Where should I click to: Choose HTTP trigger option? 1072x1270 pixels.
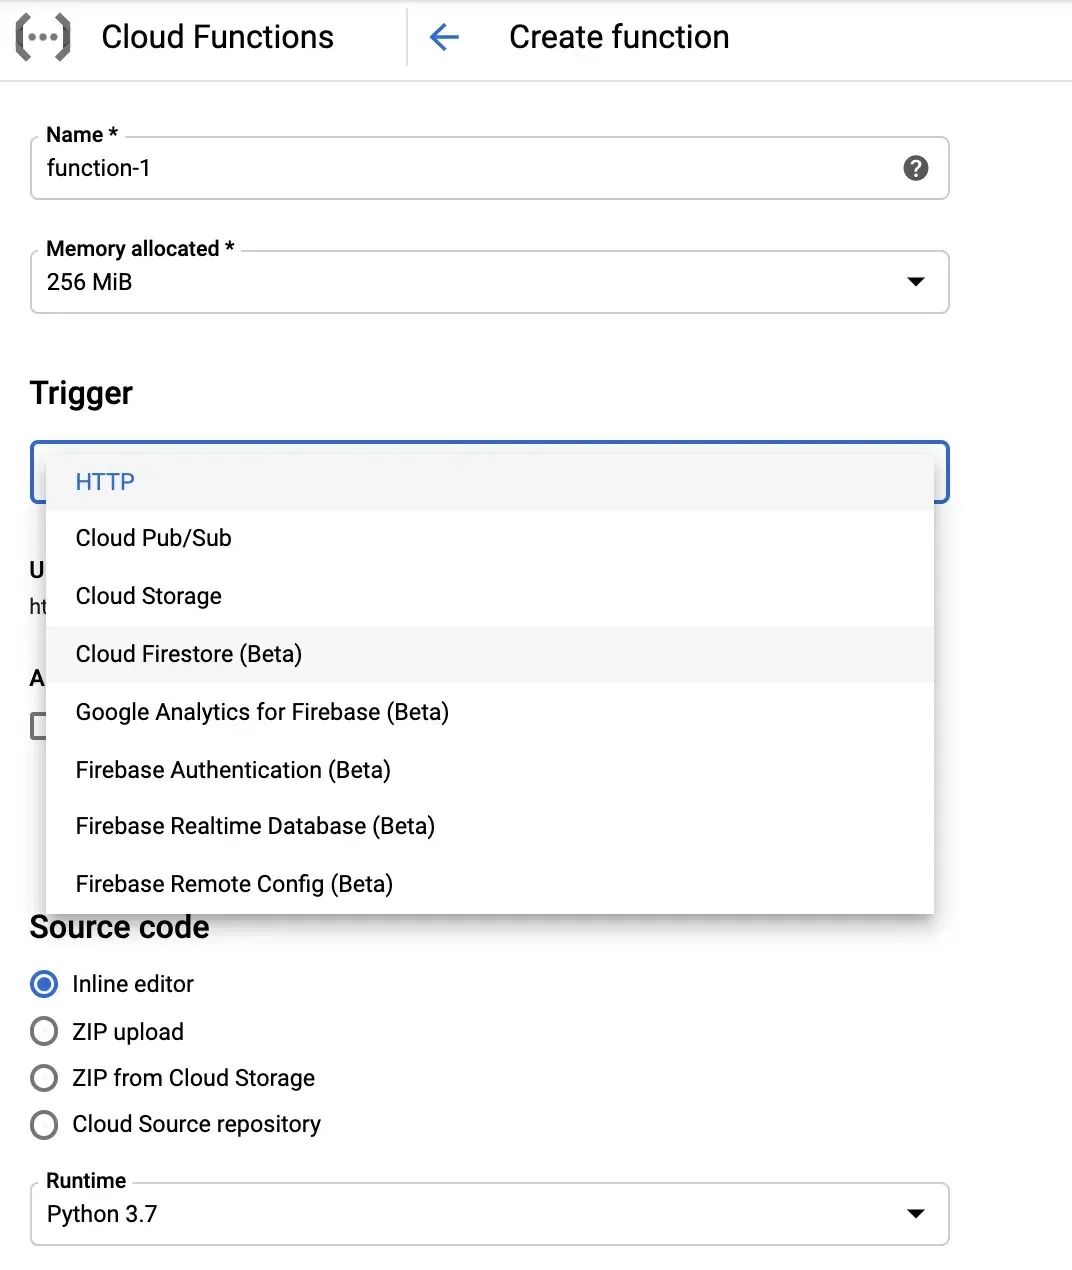pos(490,482)
